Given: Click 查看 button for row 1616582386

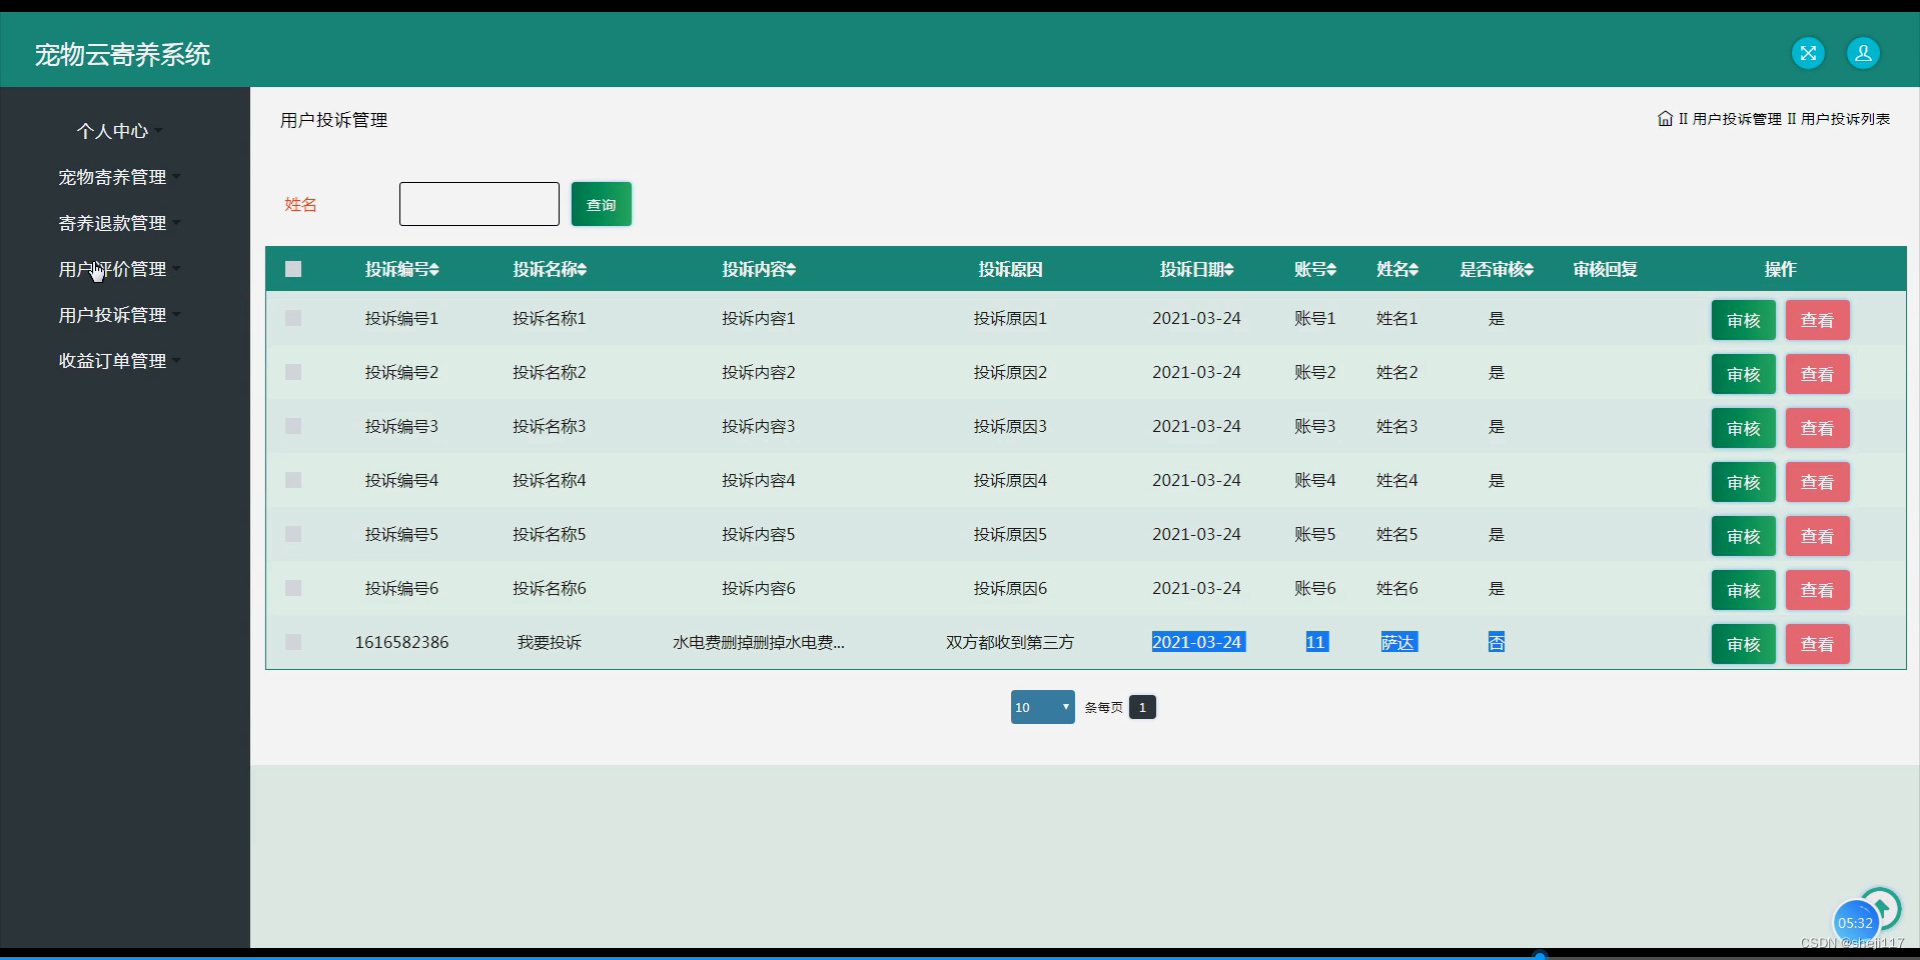Looking at the screenshot, I should (1817, 644).
